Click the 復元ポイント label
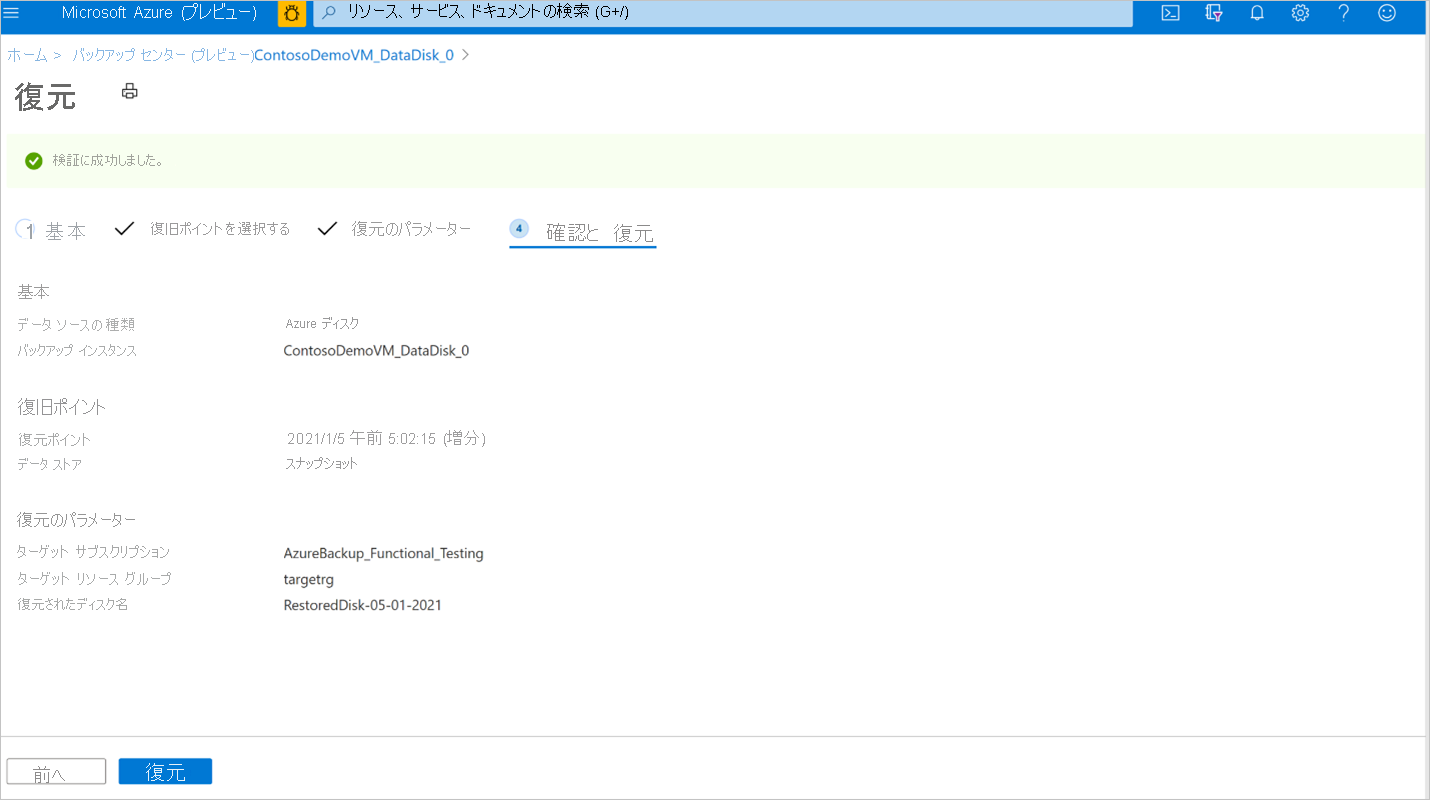1430x800 pixels. (54, 440)
